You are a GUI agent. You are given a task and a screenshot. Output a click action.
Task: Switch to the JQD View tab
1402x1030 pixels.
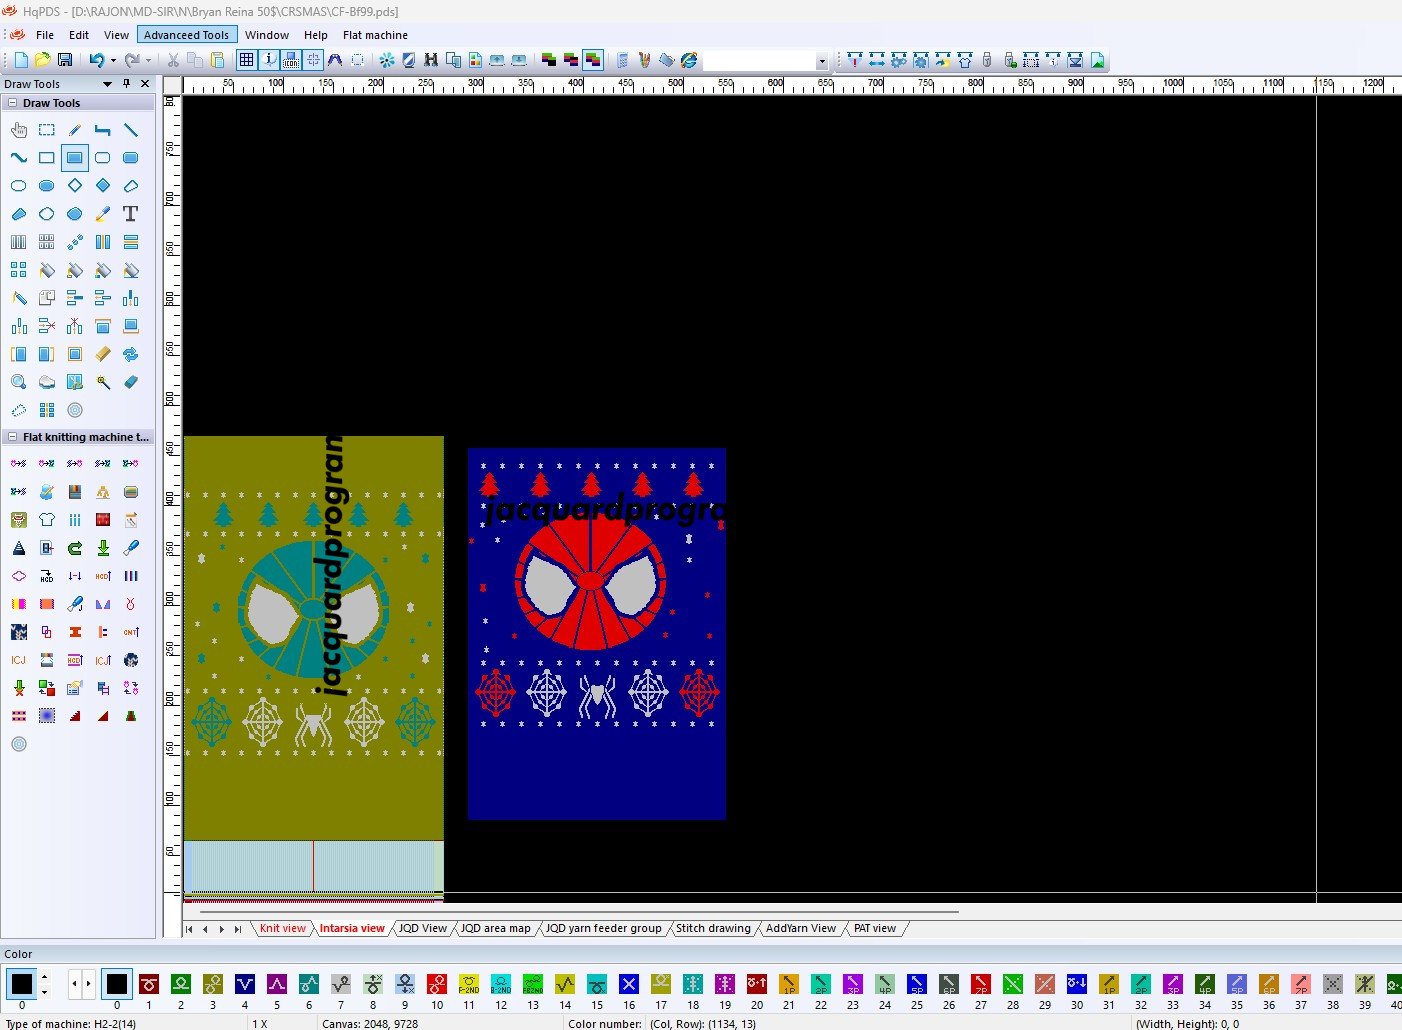(422, 928)
